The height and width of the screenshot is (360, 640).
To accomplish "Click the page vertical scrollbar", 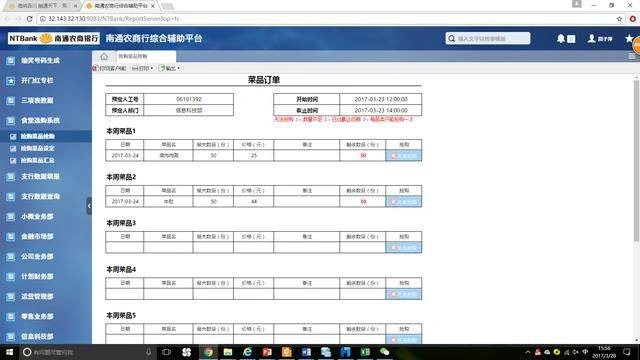I will tap(636, 160).
